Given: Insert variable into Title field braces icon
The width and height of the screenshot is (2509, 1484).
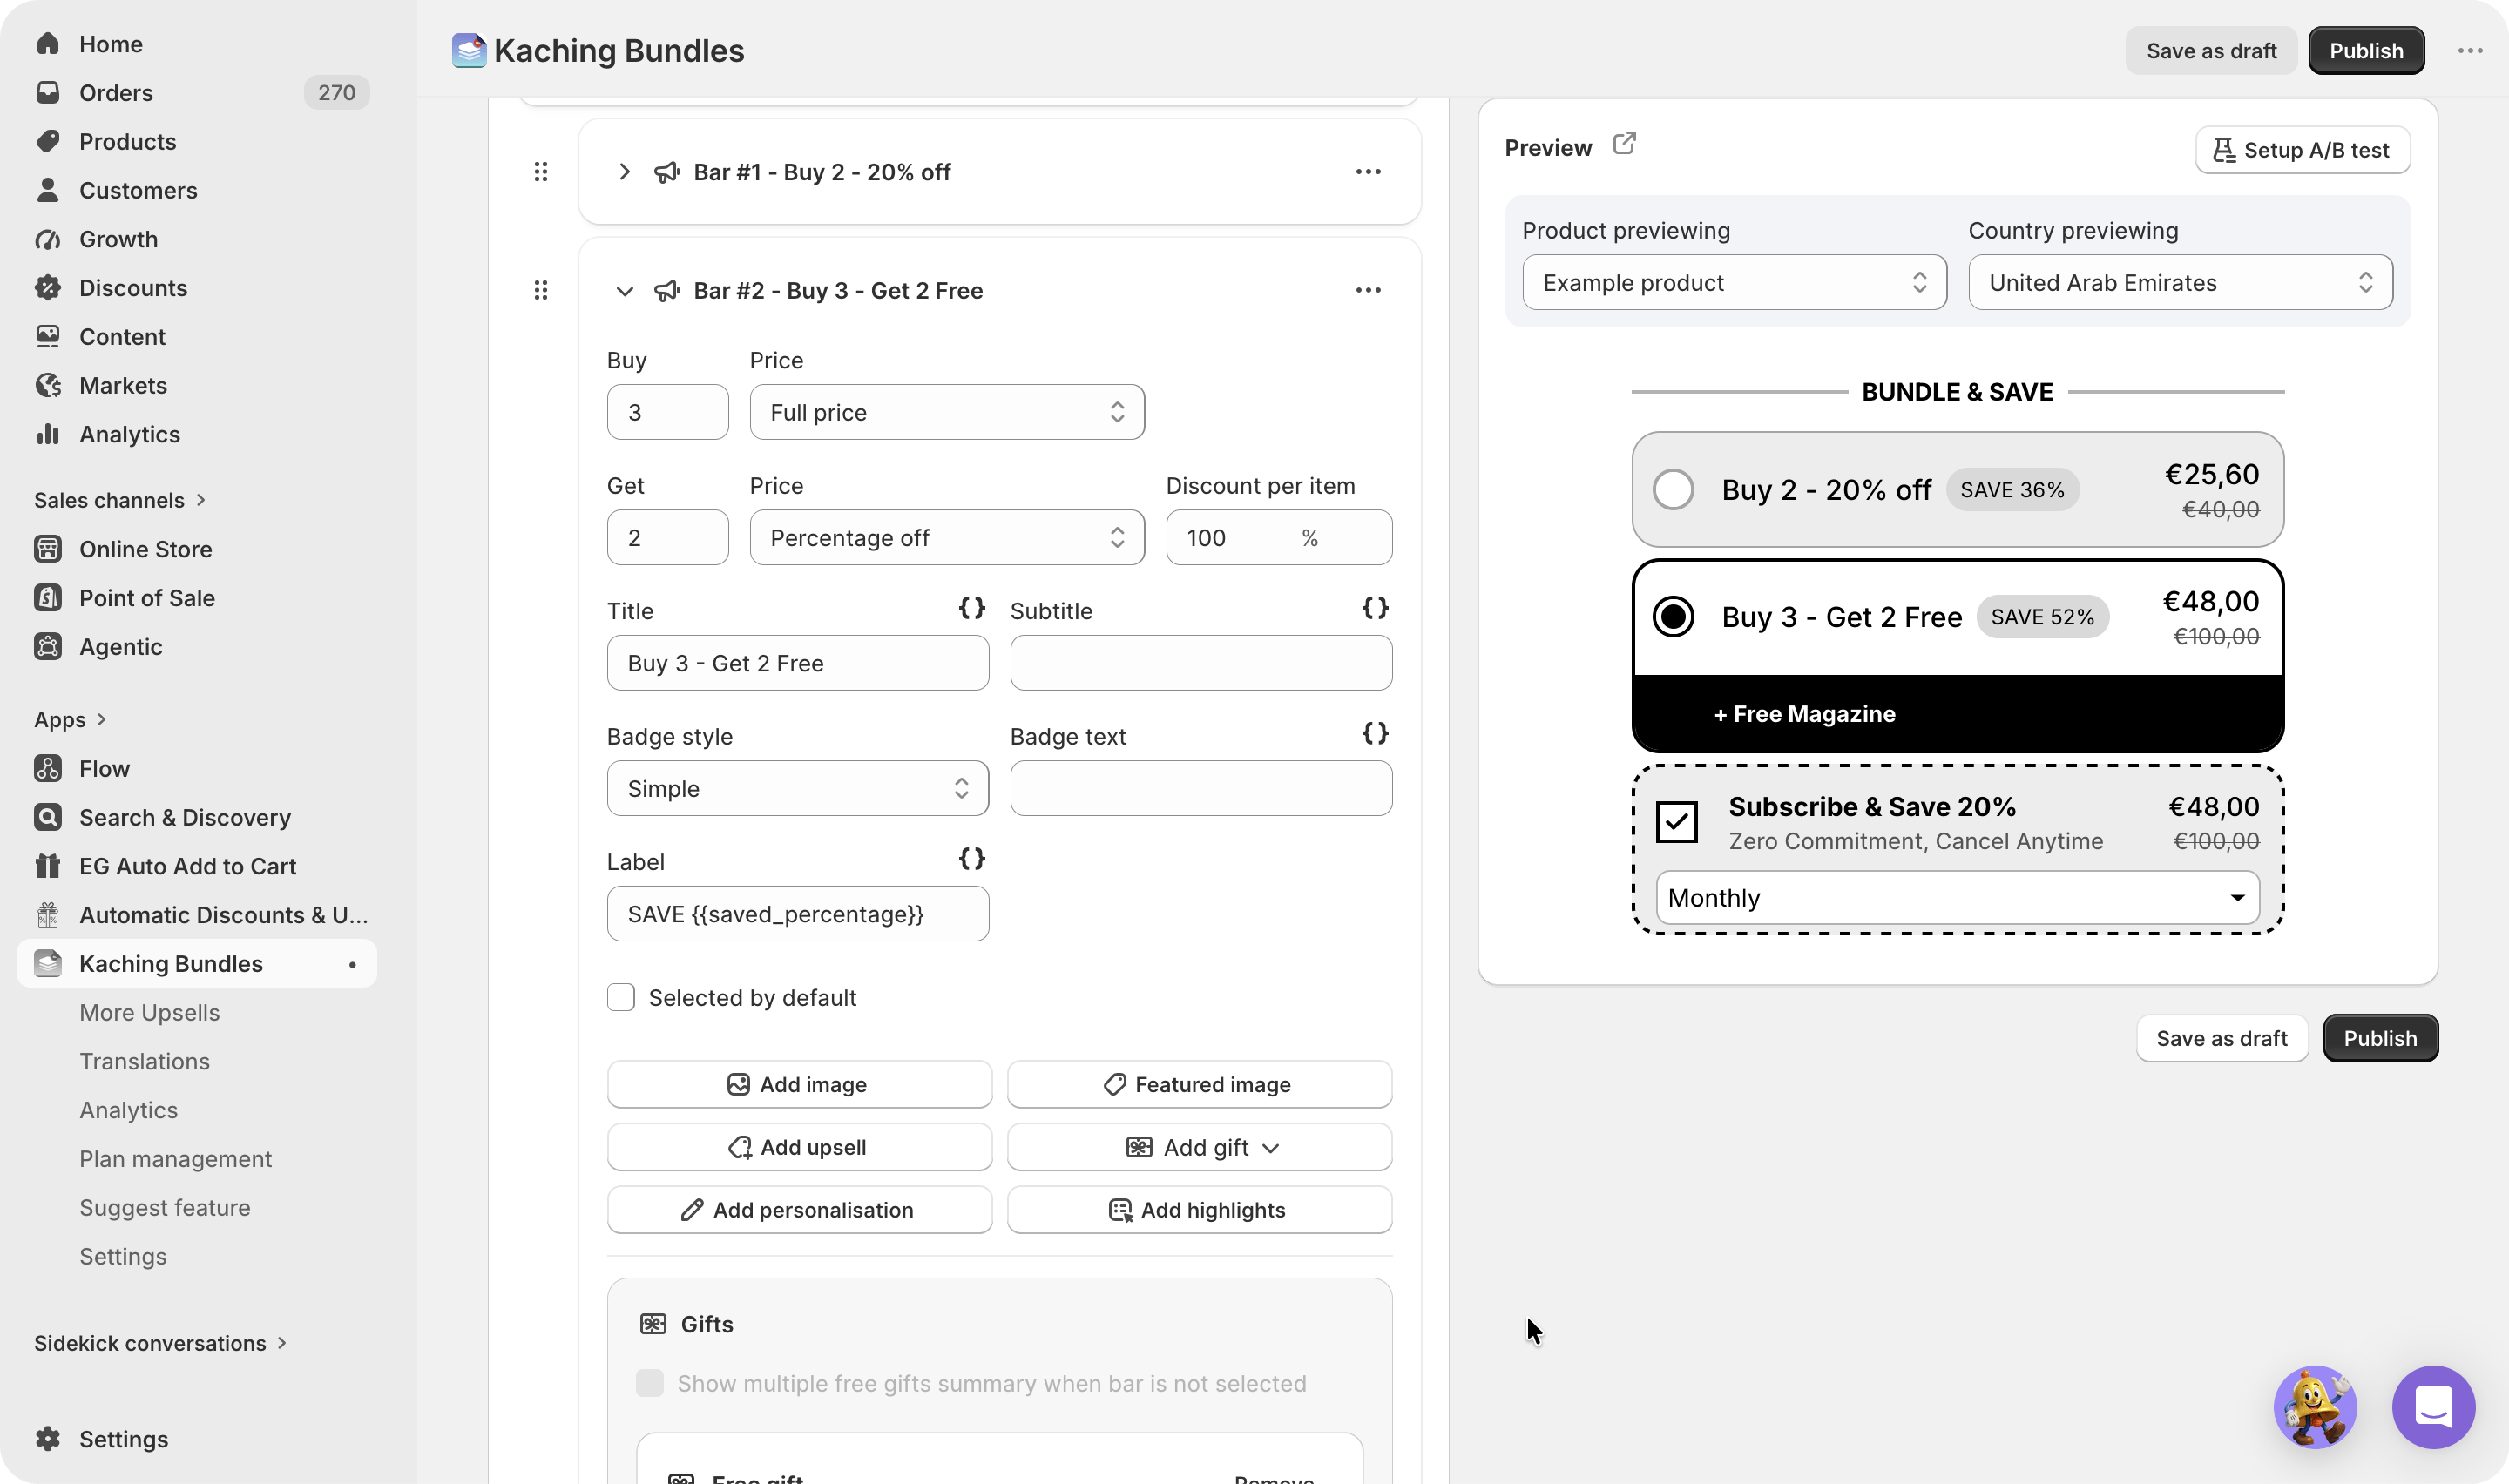Looking at the screenshot, I should click(972, 608).
